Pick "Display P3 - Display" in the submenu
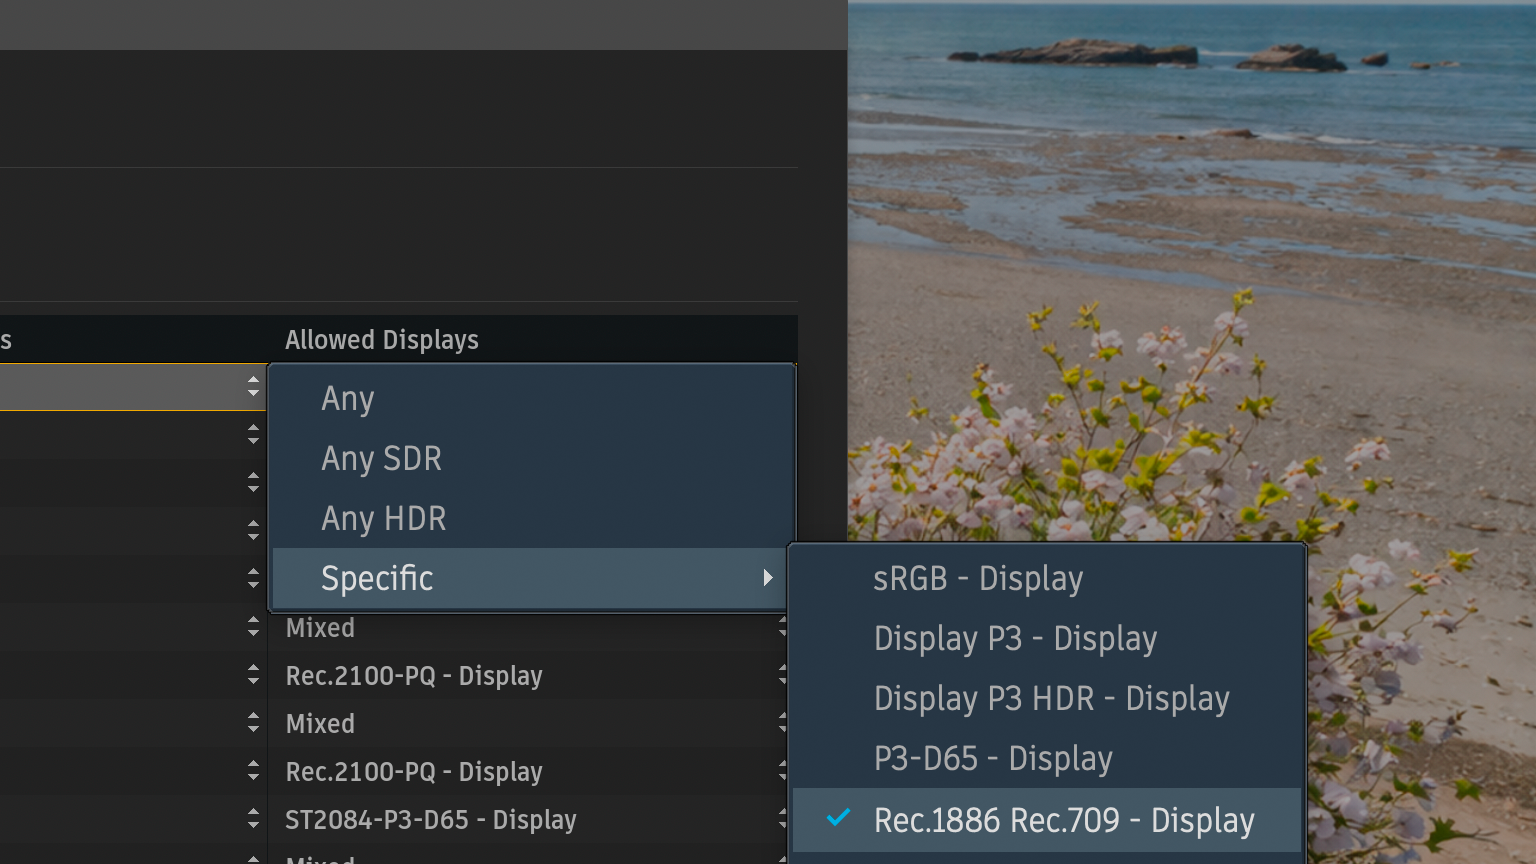Viewport: 1536px width, 864px height. point(1014,639)
